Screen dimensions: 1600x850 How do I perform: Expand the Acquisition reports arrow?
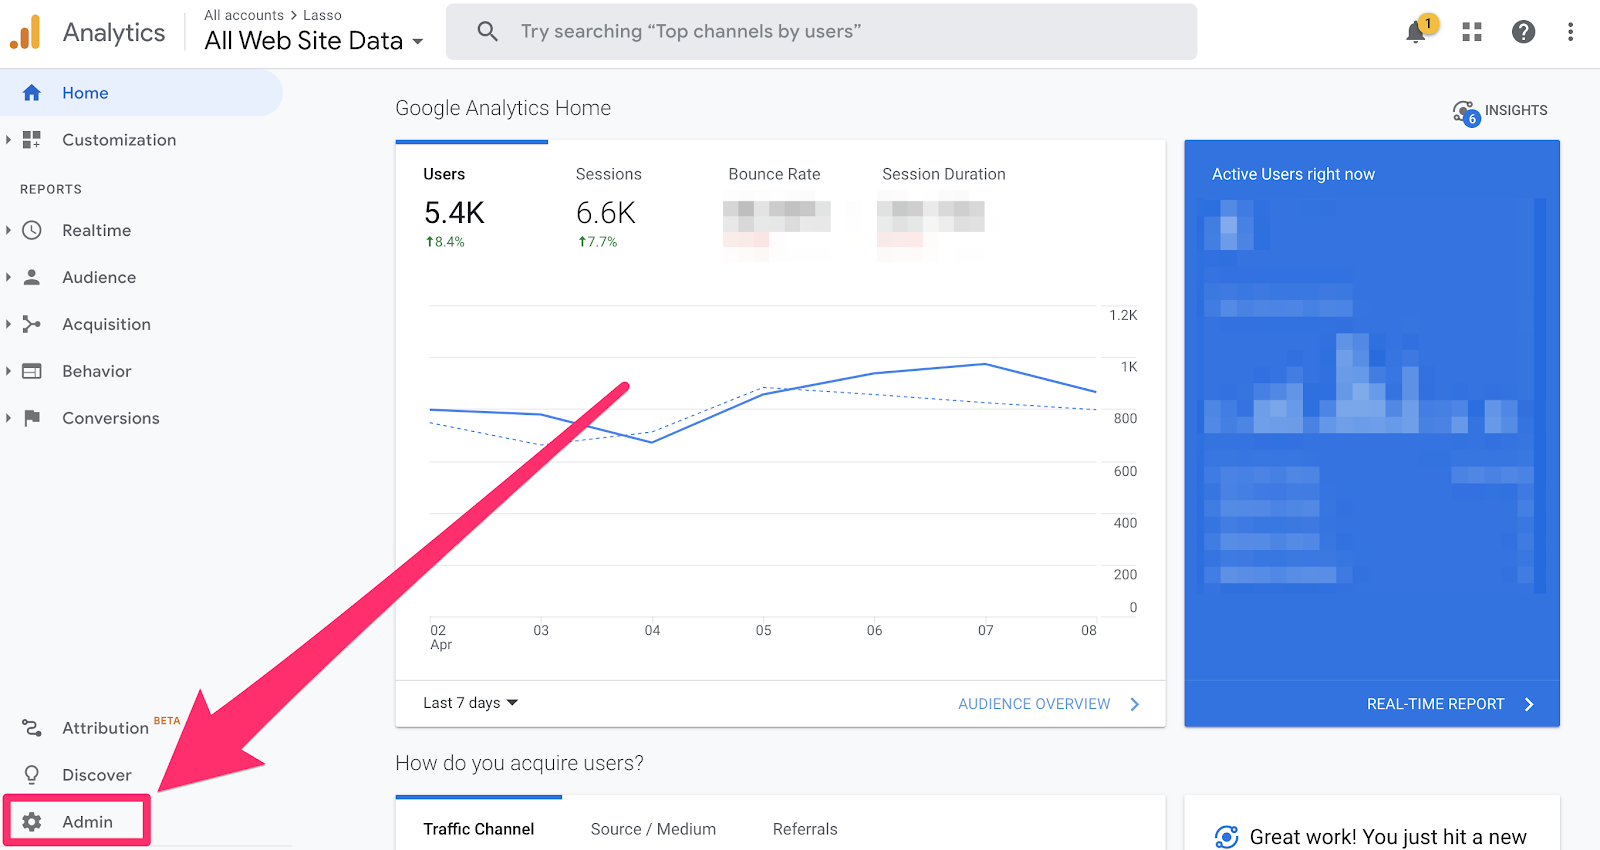click(x=8, y=324)
